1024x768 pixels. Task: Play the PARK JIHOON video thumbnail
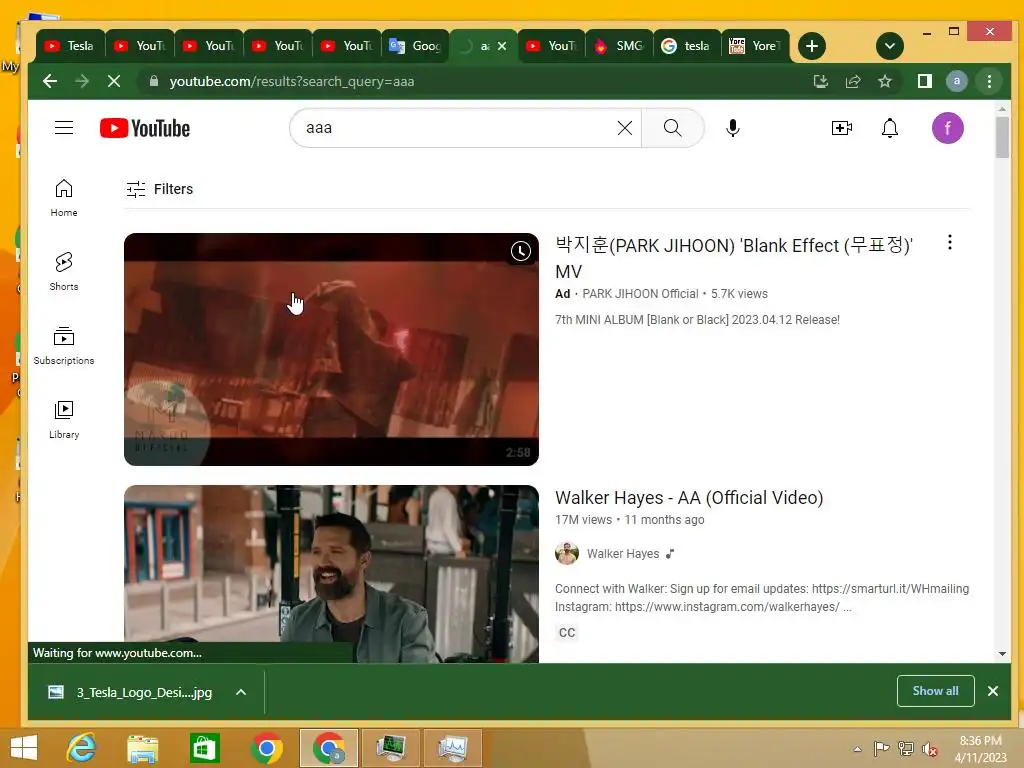(331, 349)
